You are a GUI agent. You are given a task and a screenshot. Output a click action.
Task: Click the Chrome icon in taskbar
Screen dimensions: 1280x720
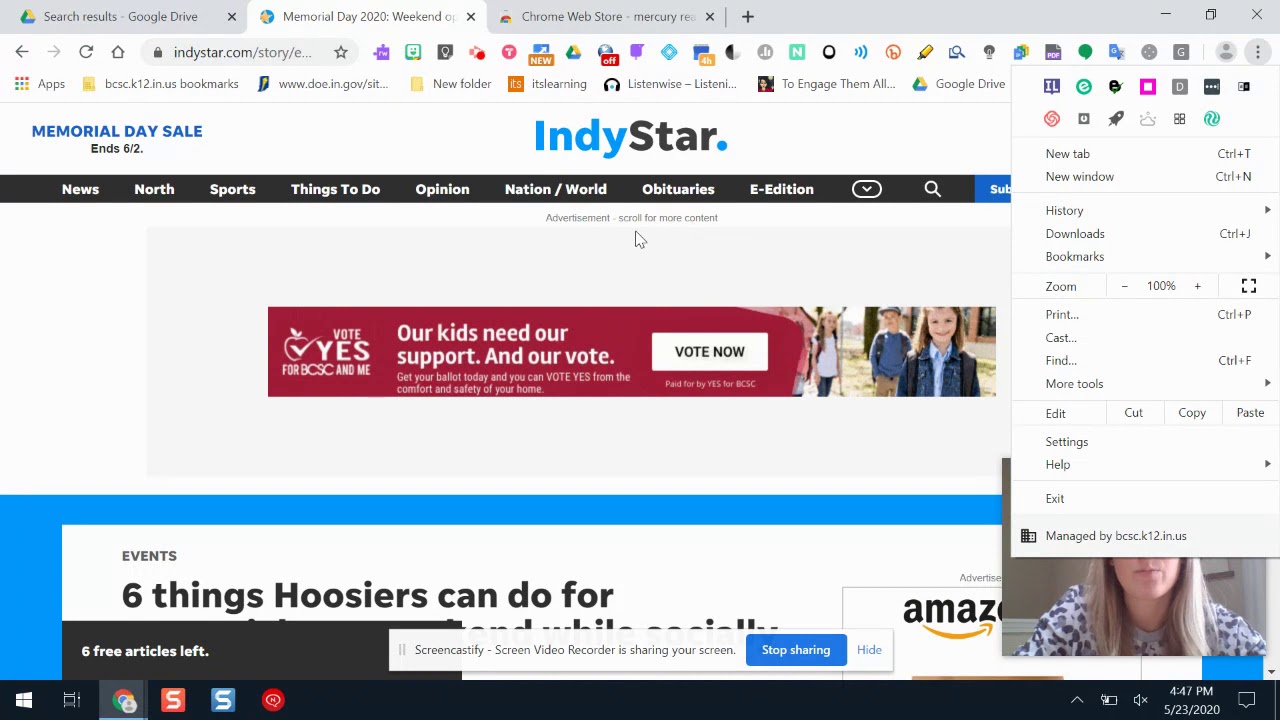click(124, 700)
